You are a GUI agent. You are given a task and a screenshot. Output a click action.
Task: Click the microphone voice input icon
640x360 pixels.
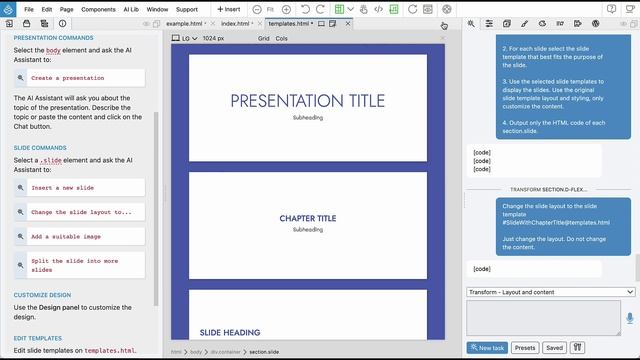(630, 318)
